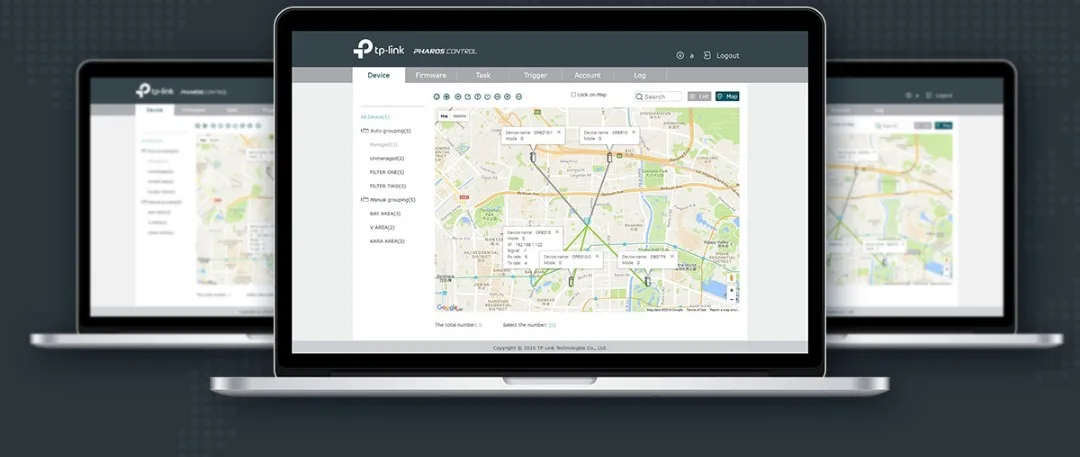The image size is (1080, 457).
Task: Open the Firmware tab
Action: pos(431,75)
